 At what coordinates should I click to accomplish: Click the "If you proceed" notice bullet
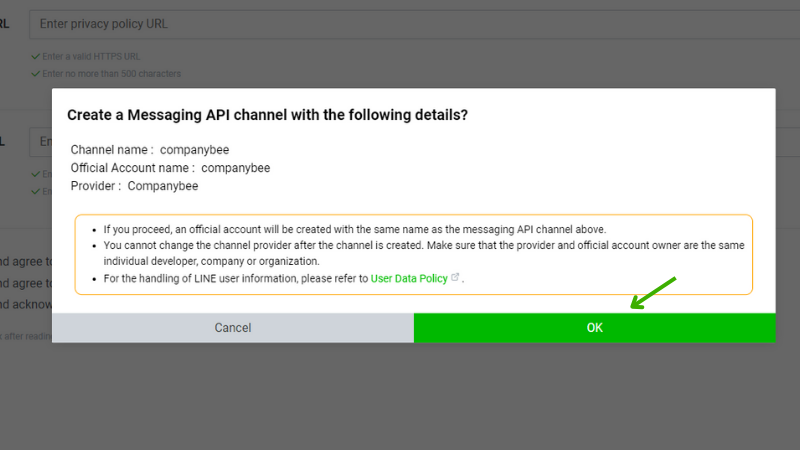(x=355, y=230)
